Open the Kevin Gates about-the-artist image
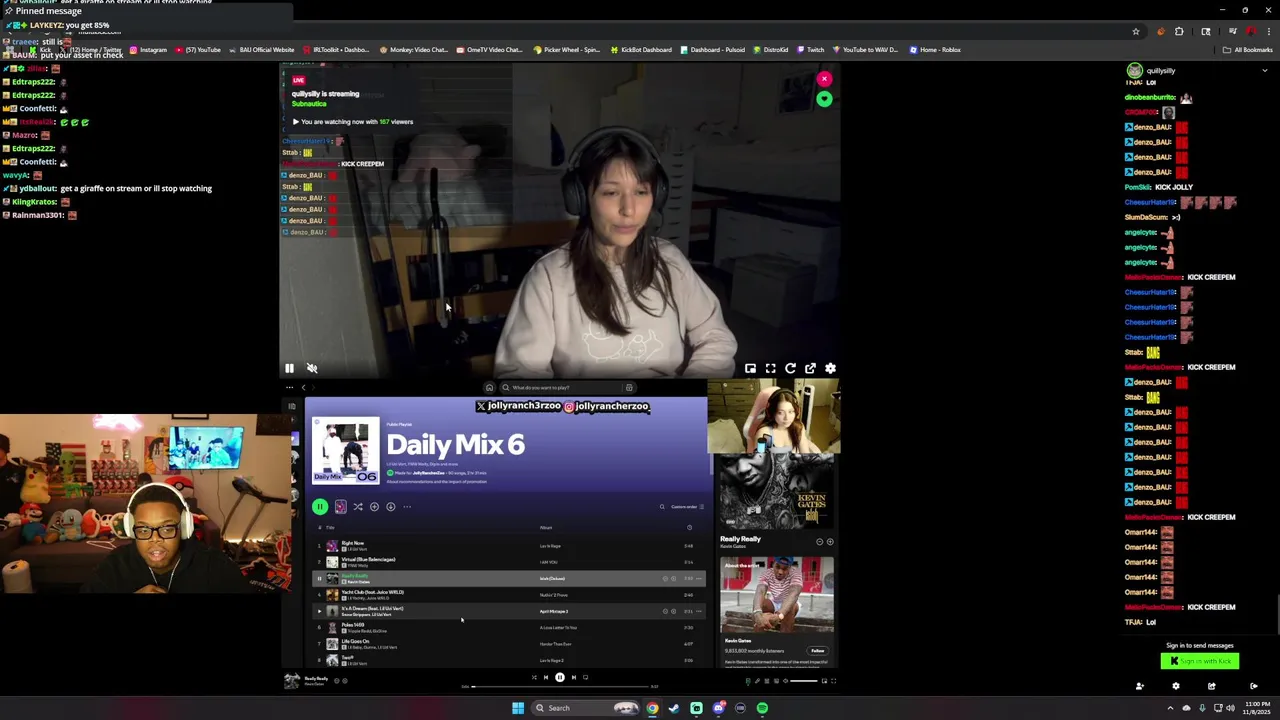The width and height of the screenshot is (1280, 720). [777, 596]
